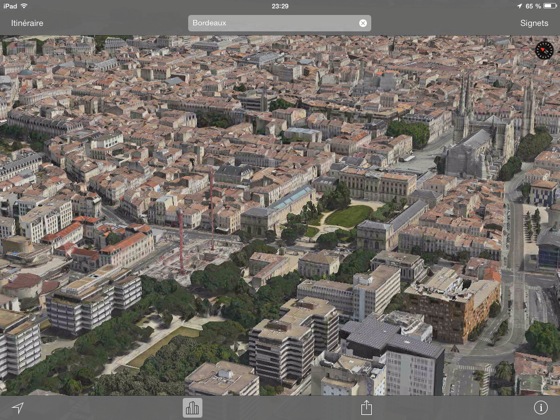Select the Bordeaux search field
The width and height of the screenshot is (560, 420).
[279, 23]
